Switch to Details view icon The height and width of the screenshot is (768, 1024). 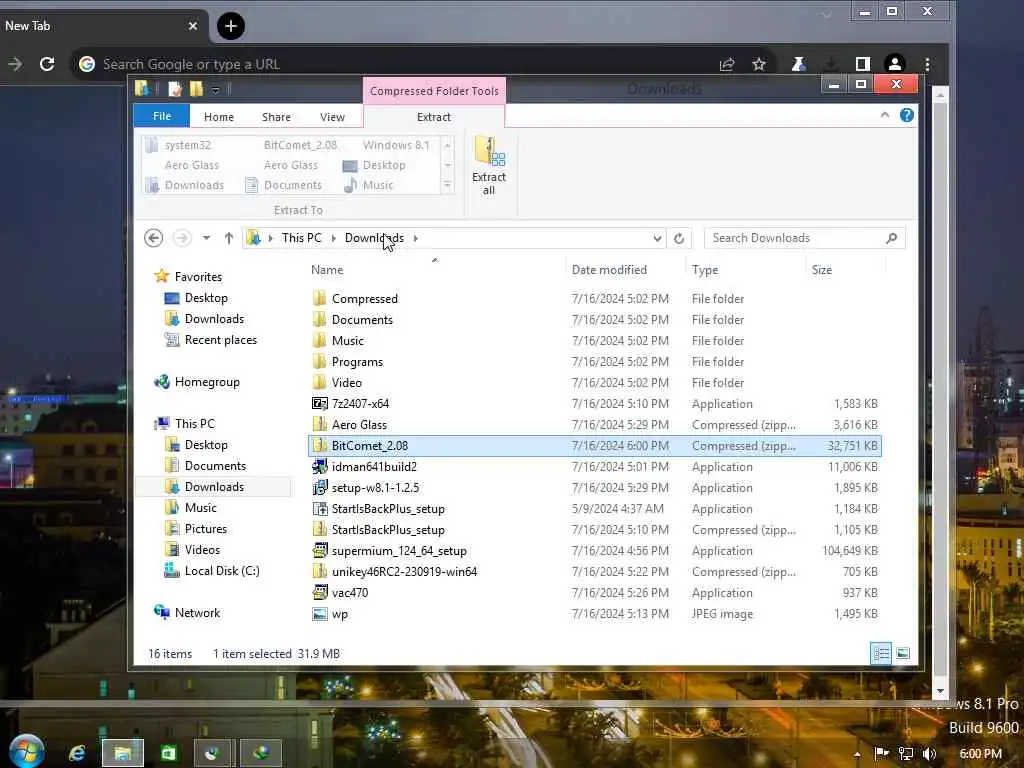881,653
